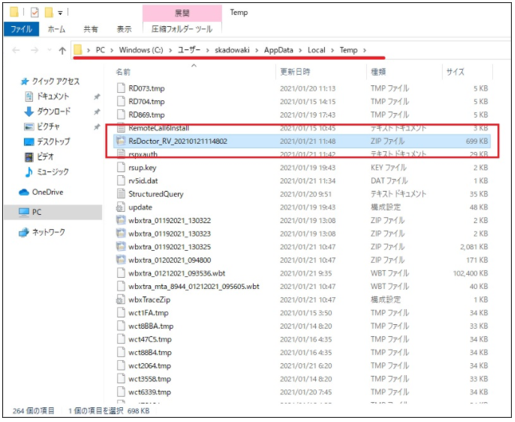The image size is (515, 422).
Task: Click the Local segment in address bar
Action: point(316,50)
